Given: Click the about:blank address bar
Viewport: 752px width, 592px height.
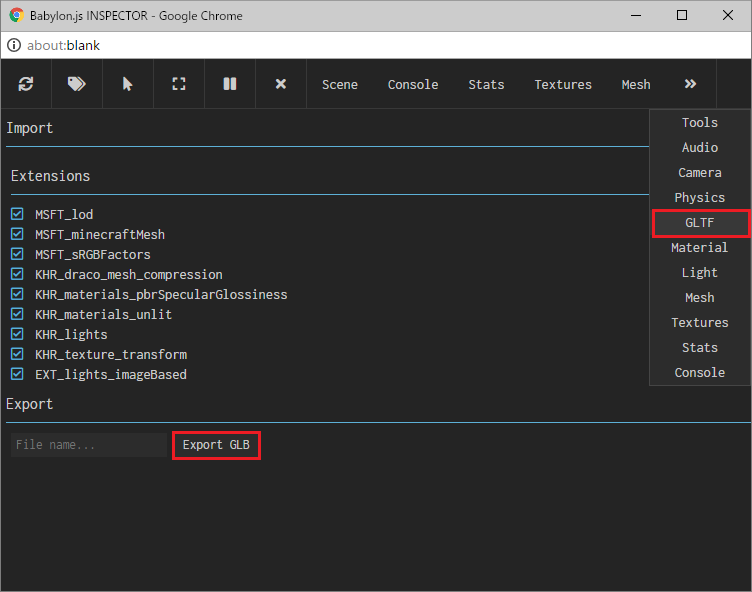Looking at the screenshot, I should coord(63,45).
